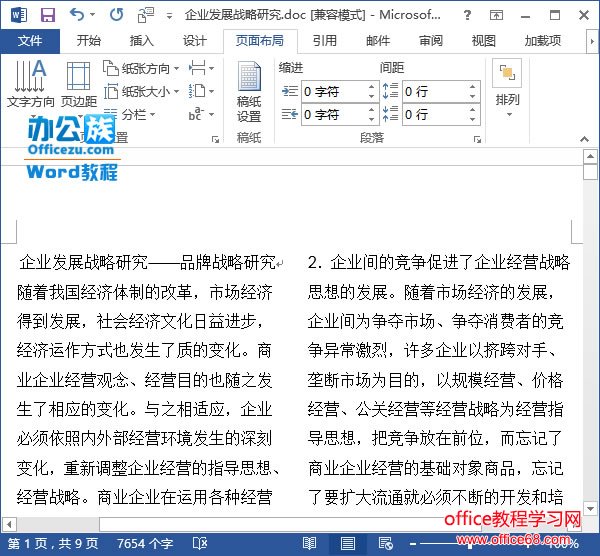Click the Redo/Repeat icon

tap(116, 15)
